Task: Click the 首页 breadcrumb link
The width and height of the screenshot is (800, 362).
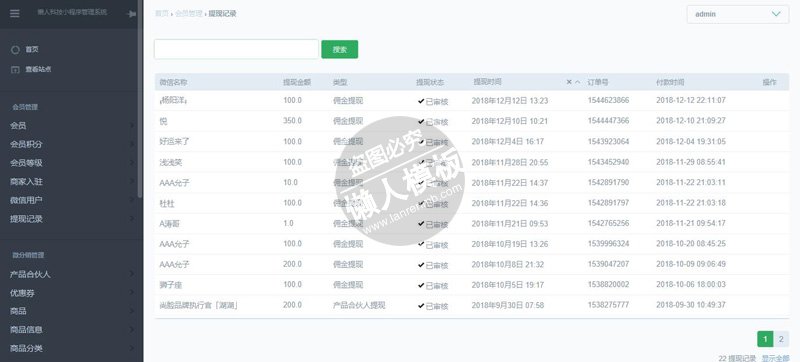Action: 162,14
